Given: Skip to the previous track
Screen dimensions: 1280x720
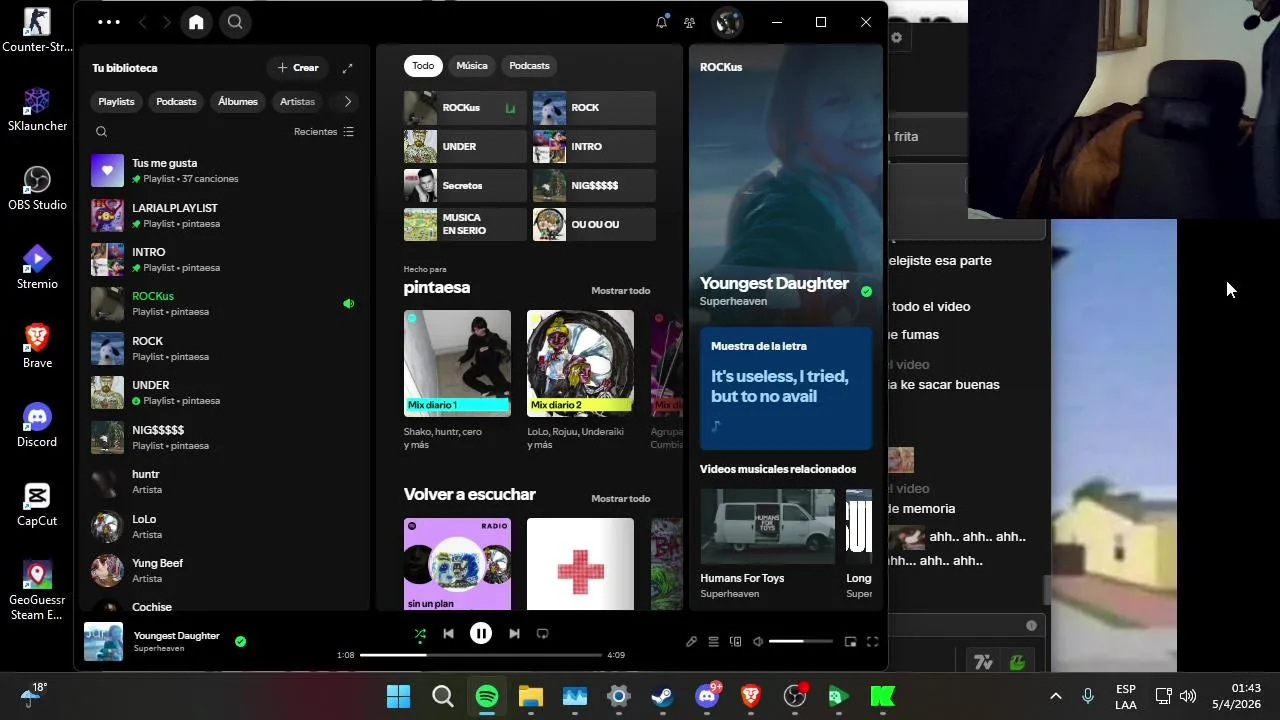Looking at the screenshot, I should [x=449, y=634].
